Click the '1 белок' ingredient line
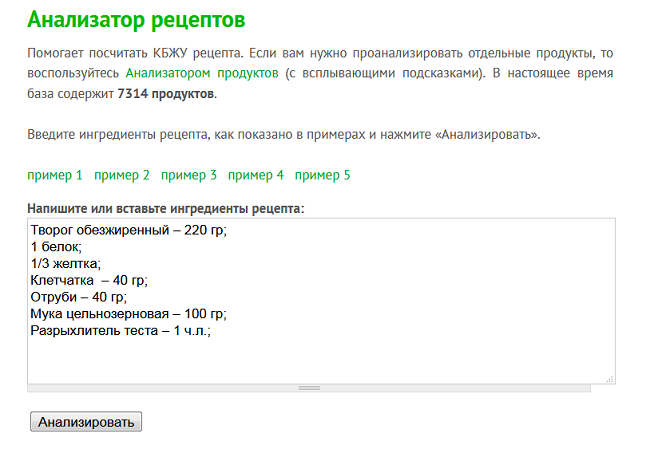This screenshot has height=449, width=650. [x=56, y=247]
